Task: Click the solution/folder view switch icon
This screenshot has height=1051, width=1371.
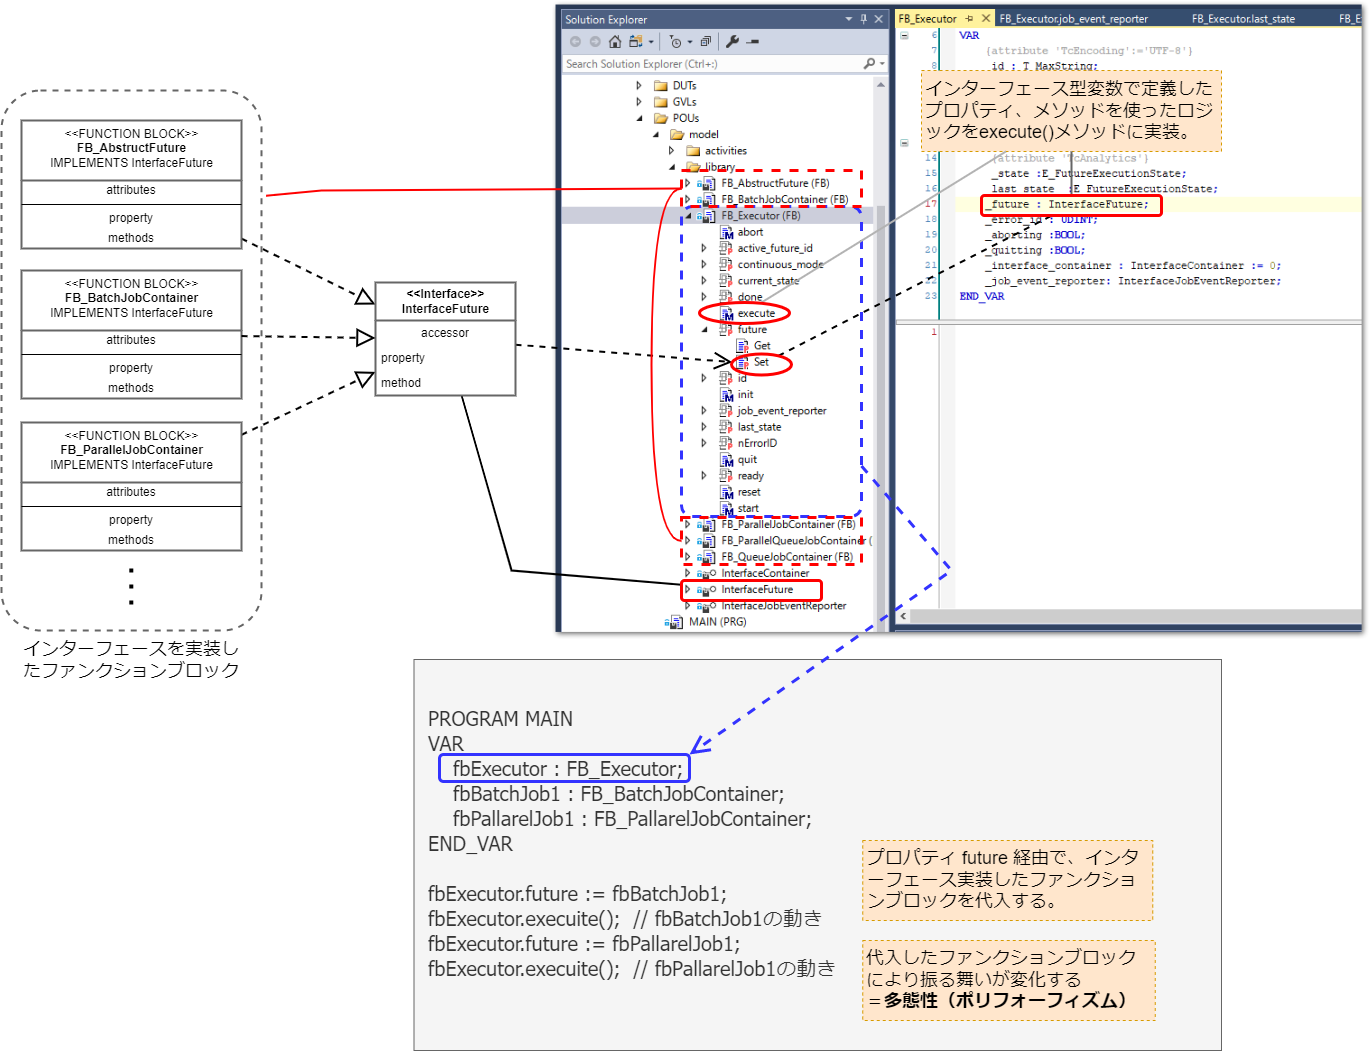Action: click(x=635, y=42)
